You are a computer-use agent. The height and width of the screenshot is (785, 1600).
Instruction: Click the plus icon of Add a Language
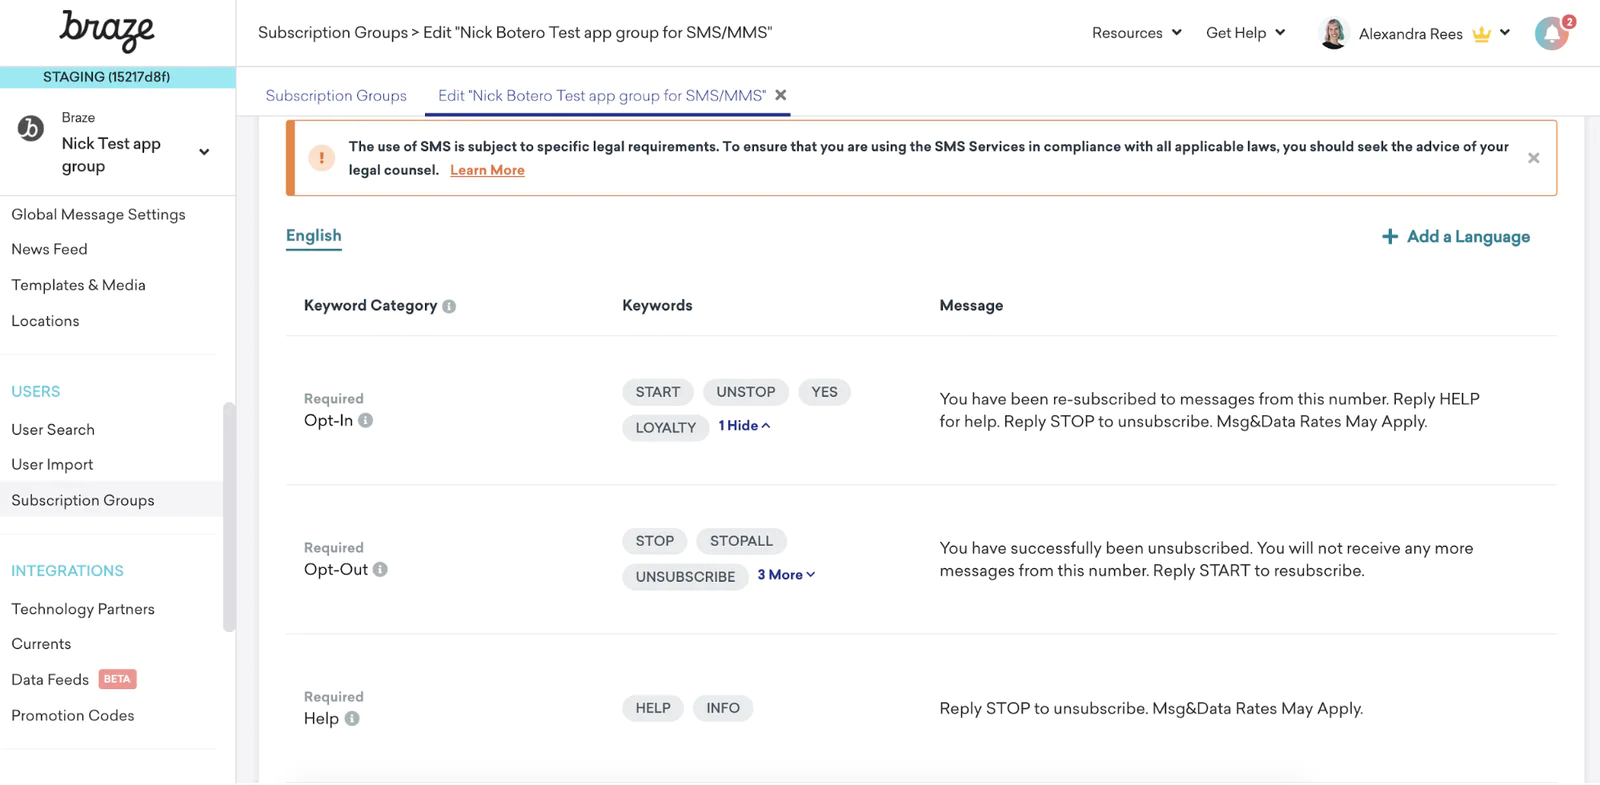1390,237
